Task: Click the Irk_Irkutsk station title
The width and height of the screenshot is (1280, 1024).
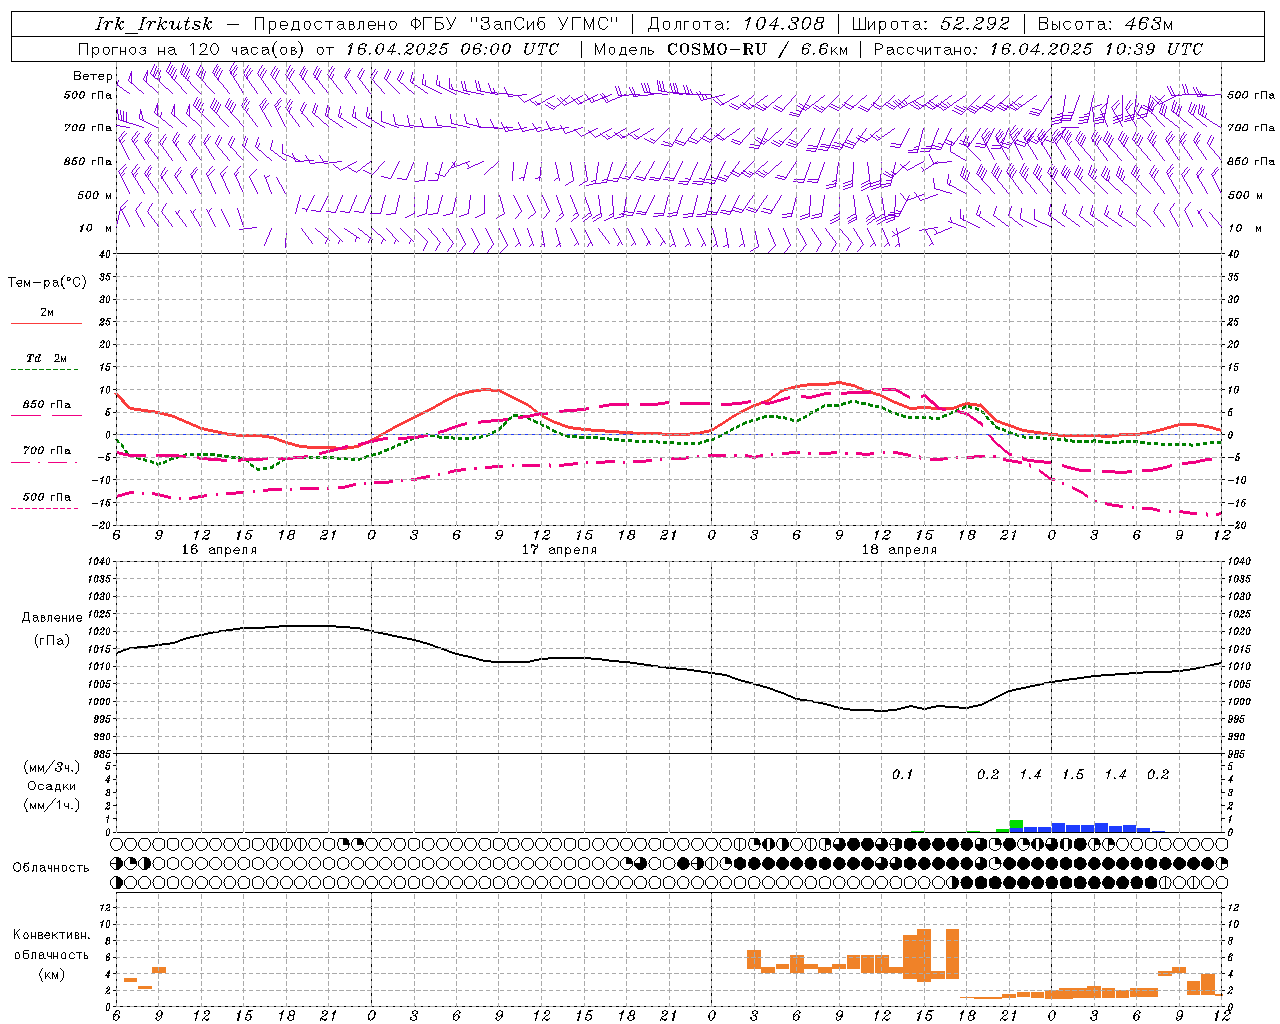Action: click(154, 24)
